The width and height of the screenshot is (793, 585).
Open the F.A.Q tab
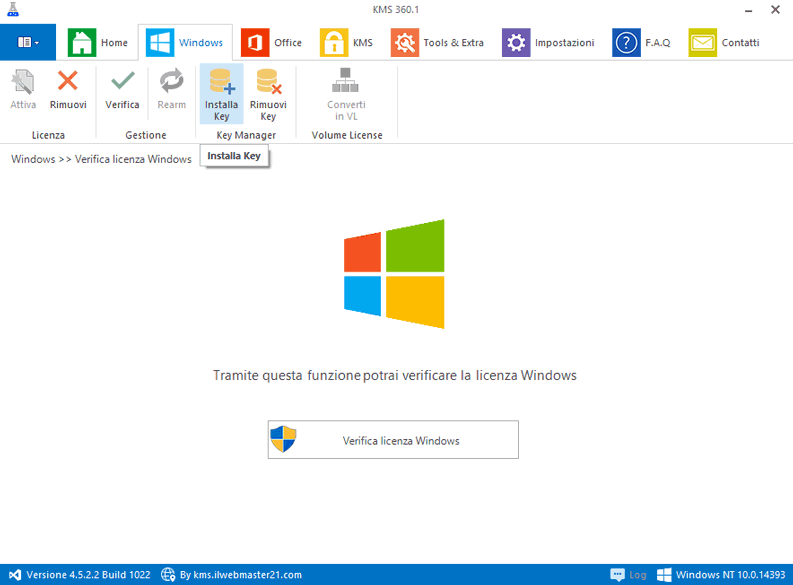tap(642, 42)
